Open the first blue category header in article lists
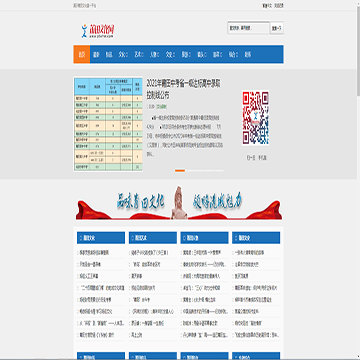 tap(101, 238)
